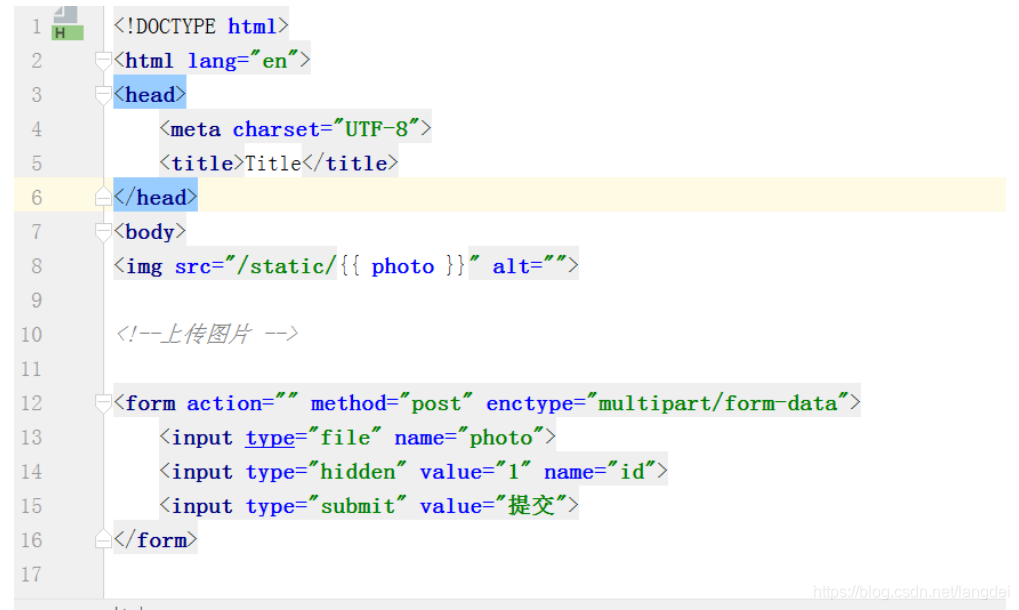Collapse the html tag fold marker on line 2
Image resolution: width=1019 pixels, height=610 pixels.
(x=103, y=61)
